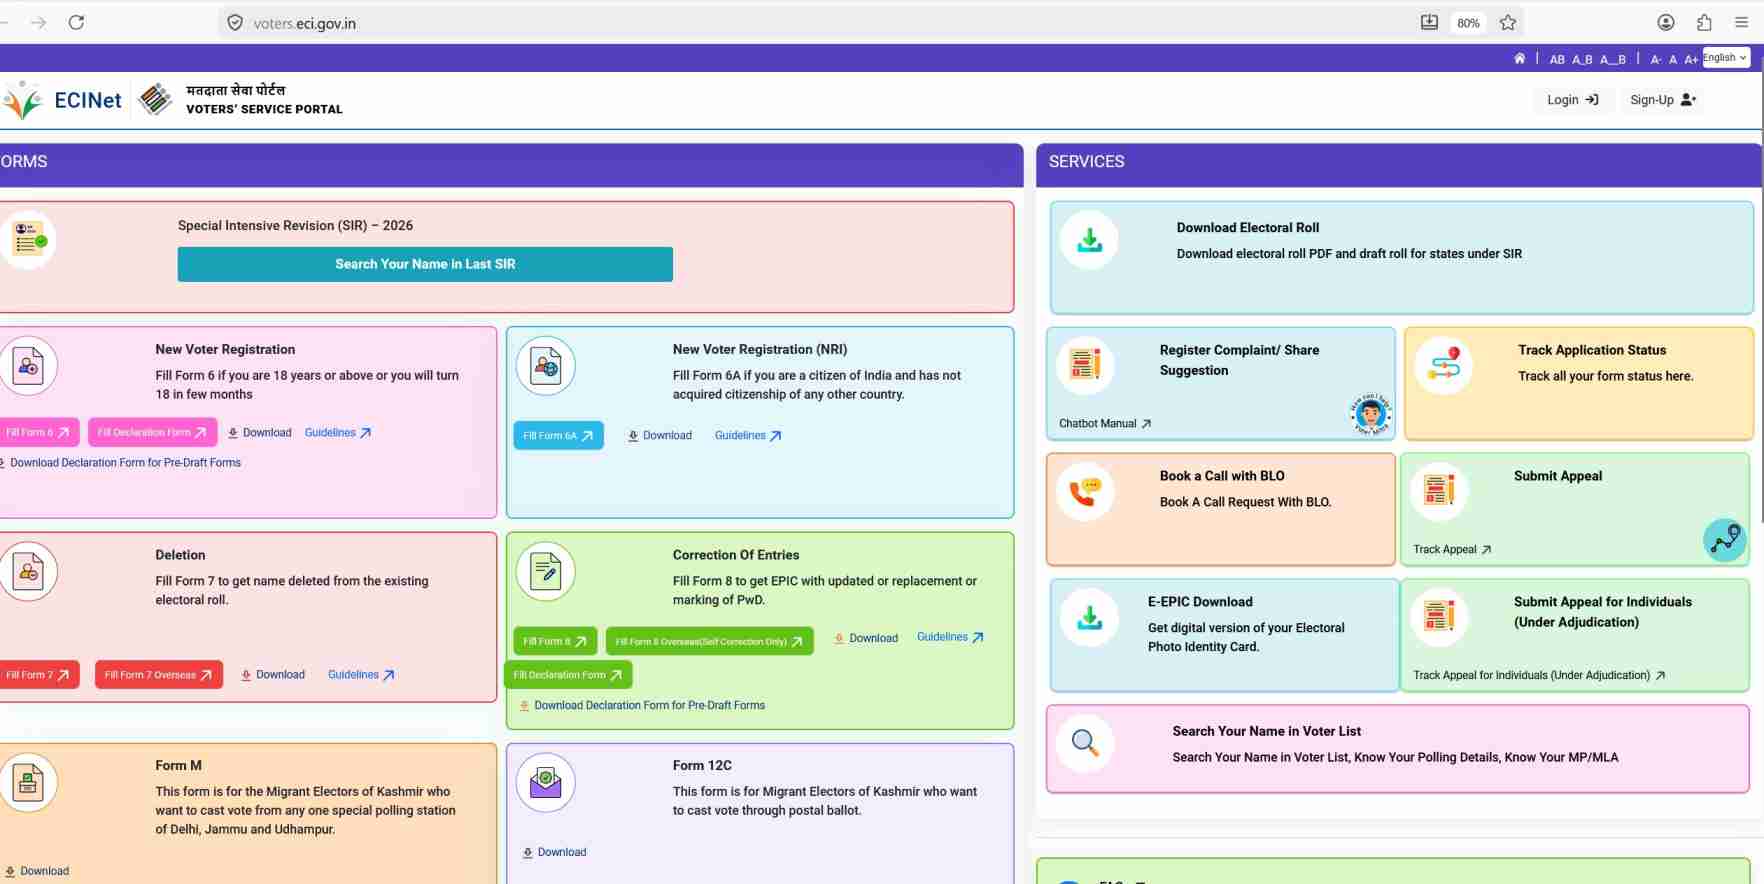
Task: Go to the portal home icon
Action: click(x=1520, y=59)
